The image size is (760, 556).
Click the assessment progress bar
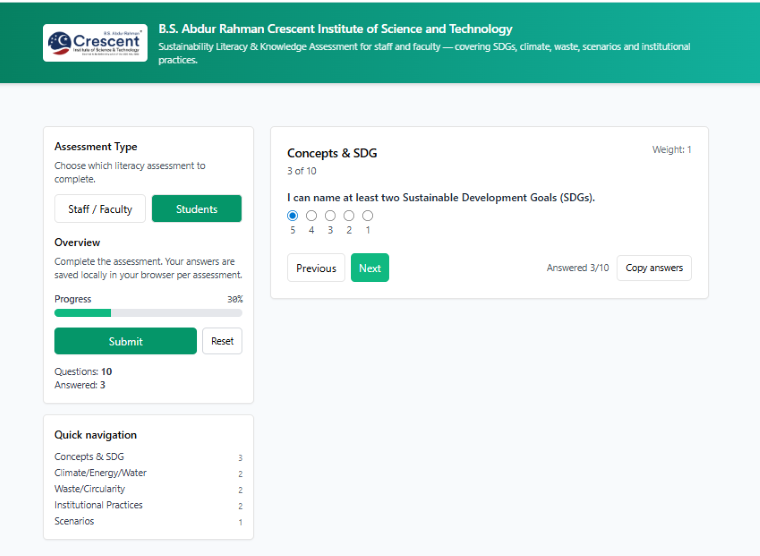point(148,313)
